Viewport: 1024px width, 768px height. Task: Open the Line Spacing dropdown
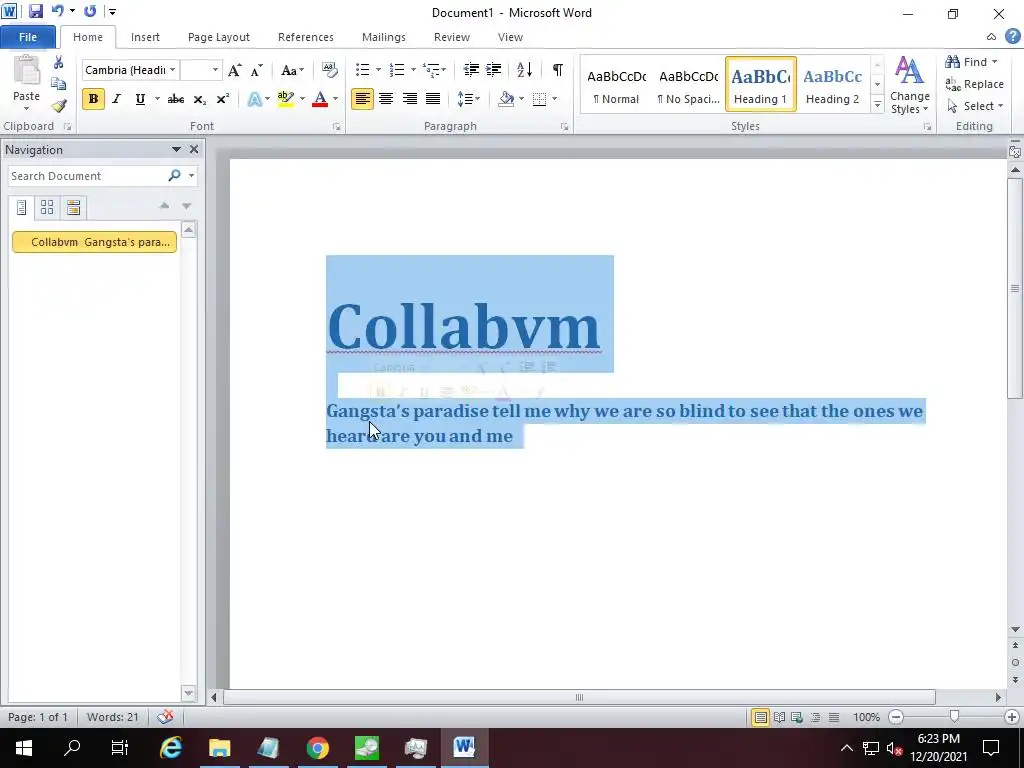468,99
